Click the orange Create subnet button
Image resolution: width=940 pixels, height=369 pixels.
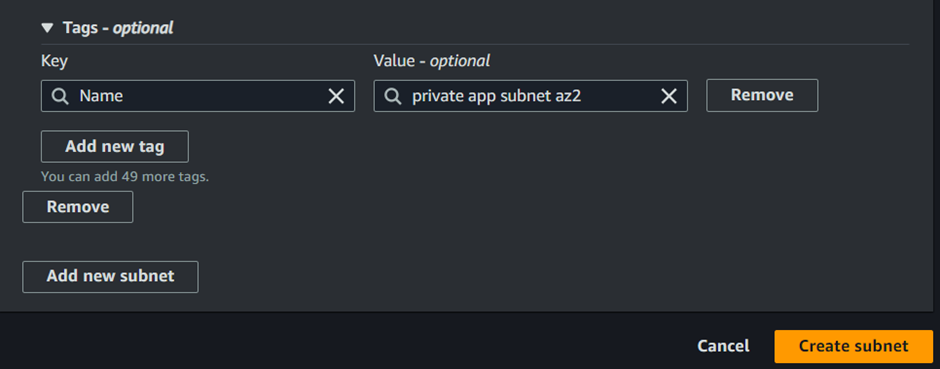(x=854, y=346)
